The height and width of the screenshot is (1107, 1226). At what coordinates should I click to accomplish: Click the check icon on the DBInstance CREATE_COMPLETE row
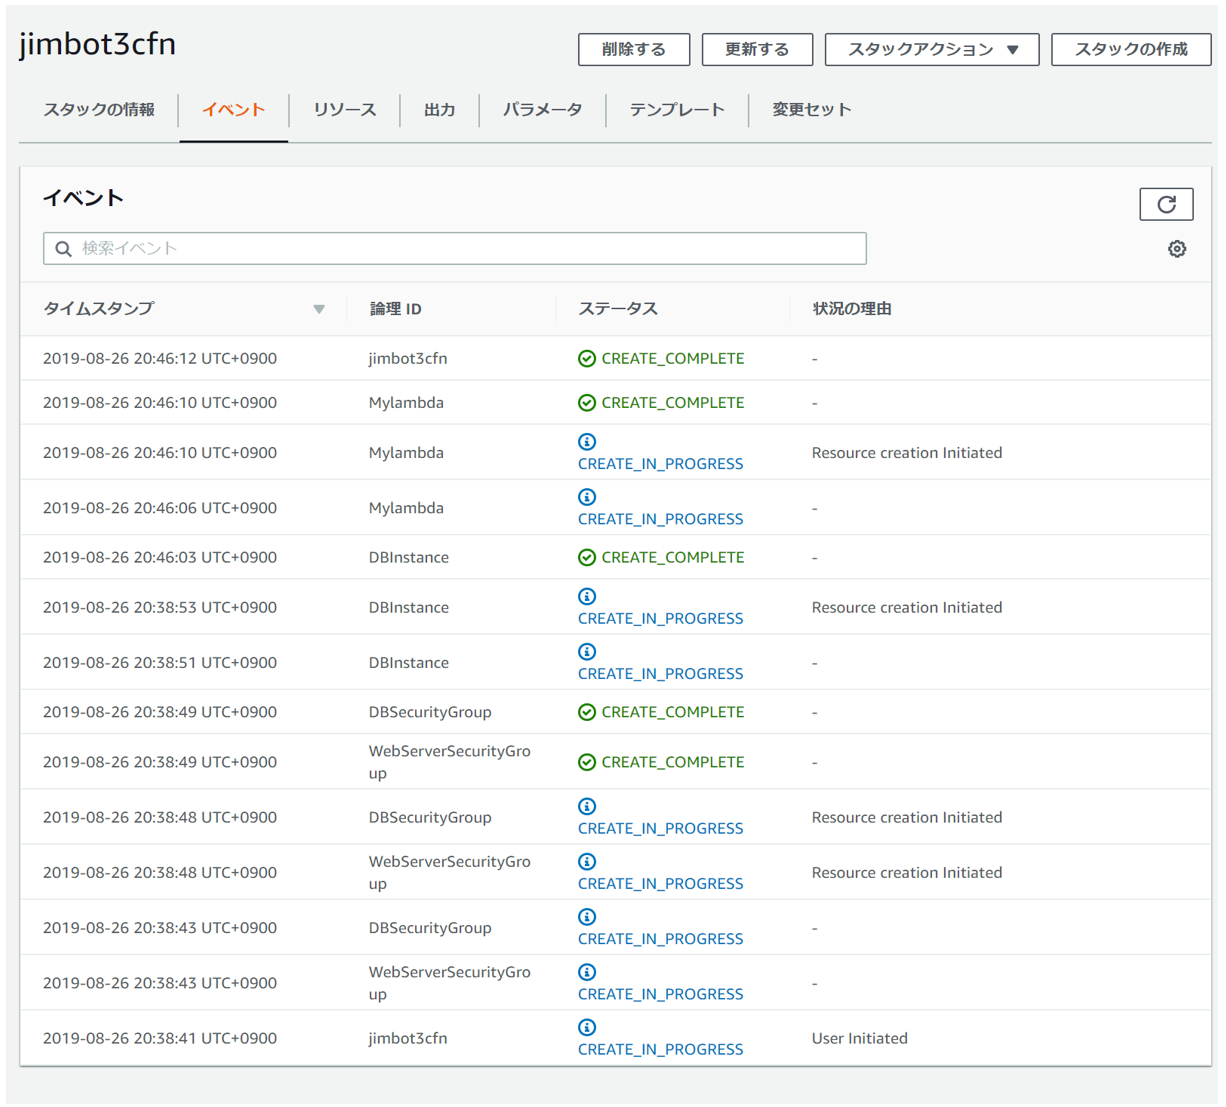coord(587,558)
